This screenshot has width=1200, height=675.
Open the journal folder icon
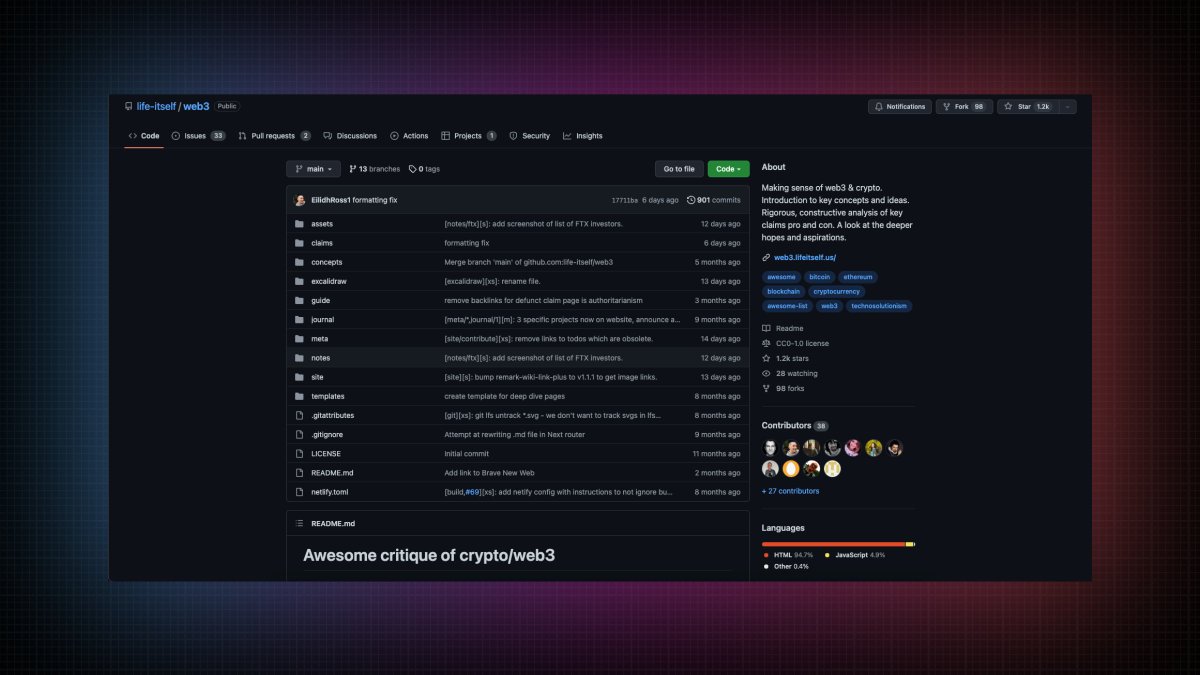299,320
